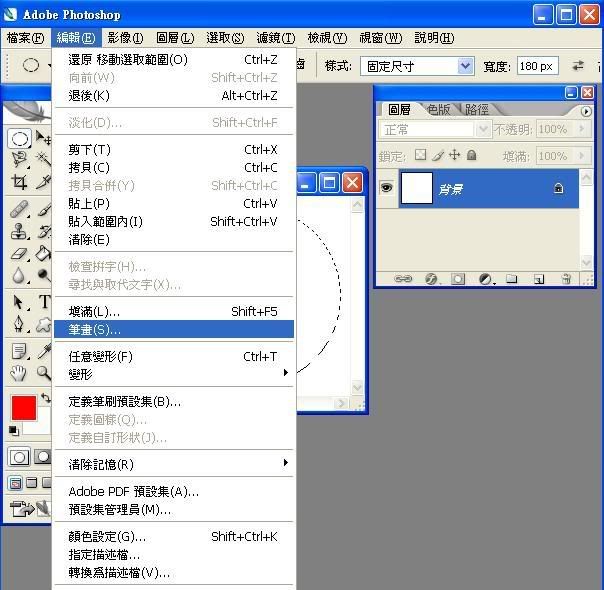Viewport: 604px width, 590px height.
Task: Switch to the 色版 tab
Action: click(438, 110)
